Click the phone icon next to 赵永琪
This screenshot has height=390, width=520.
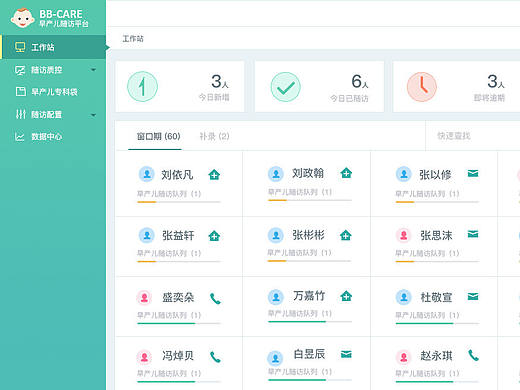point(473,355)
